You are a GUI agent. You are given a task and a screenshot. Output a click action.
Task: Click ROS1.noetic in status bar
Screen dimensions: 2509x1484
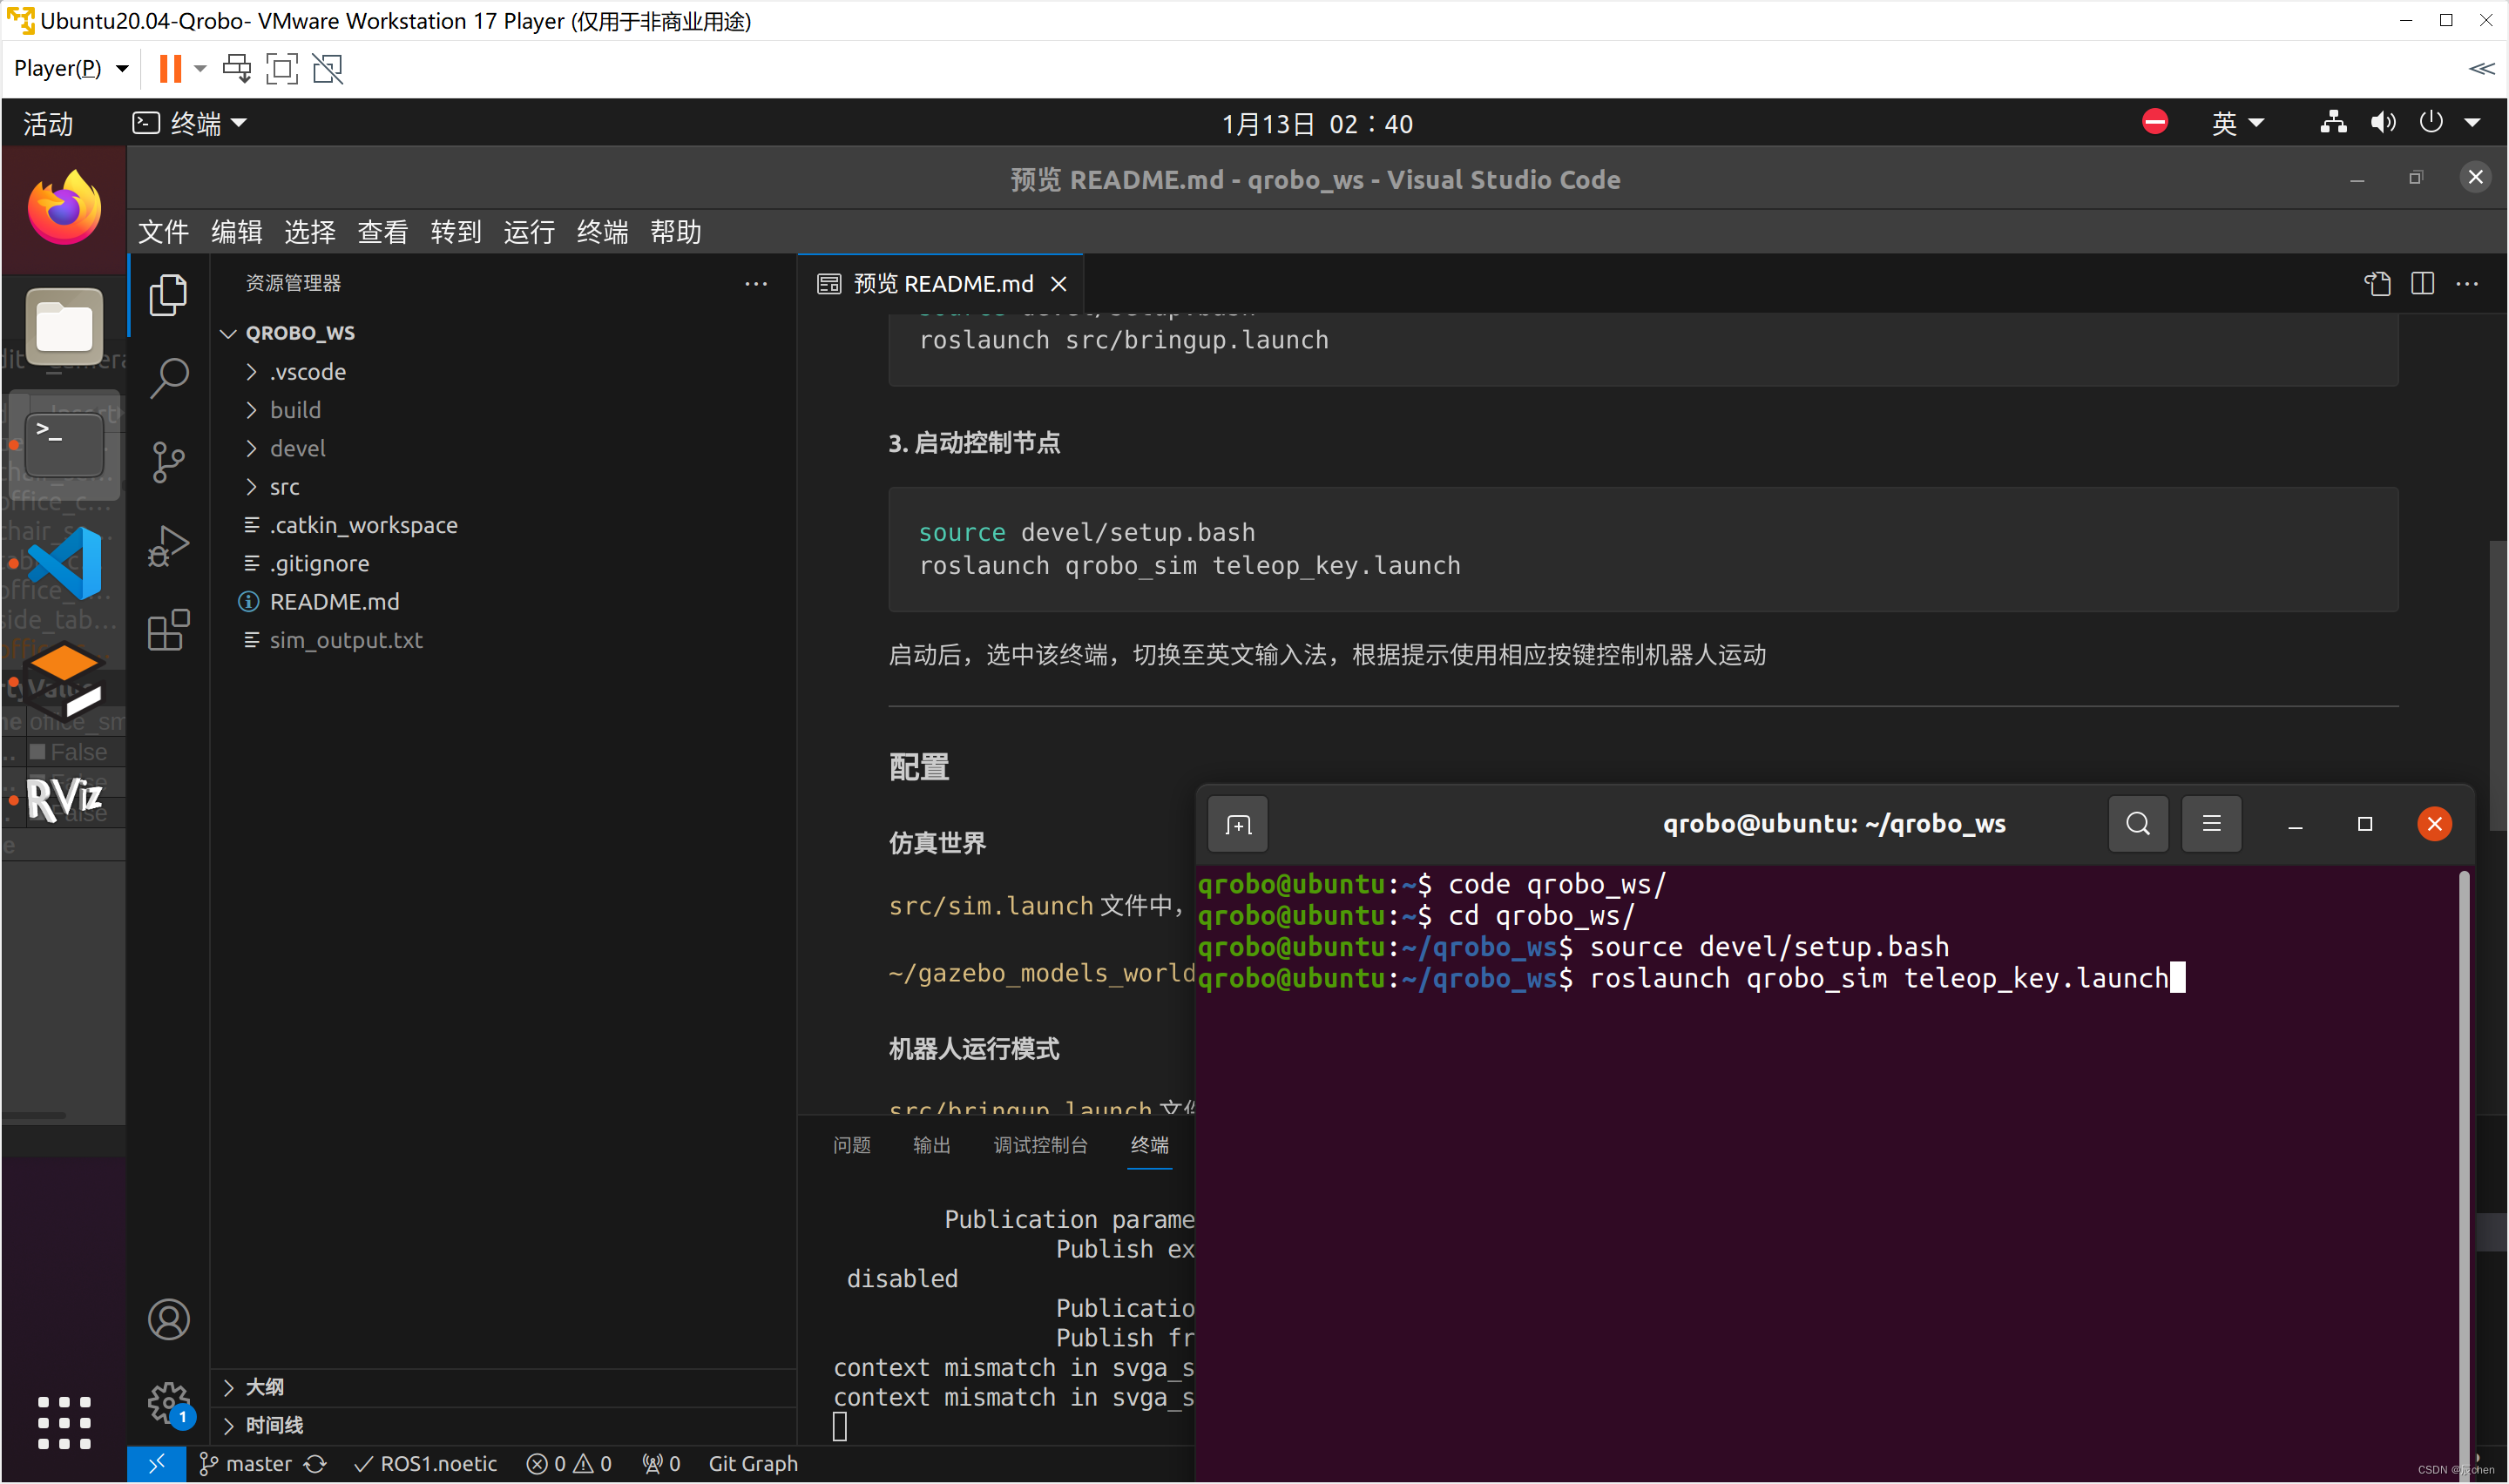pos(427,1463)
